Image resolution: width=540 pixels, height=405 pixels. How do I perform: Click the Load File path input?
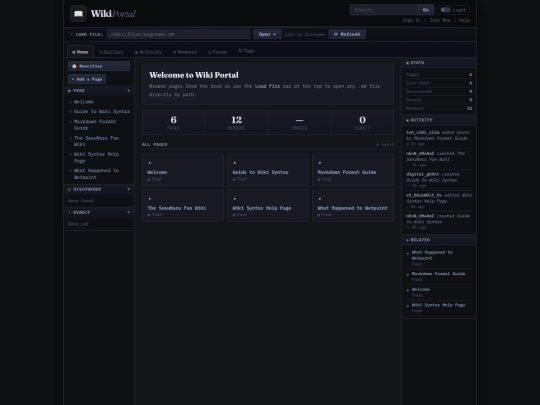click(x=178, y=34)
